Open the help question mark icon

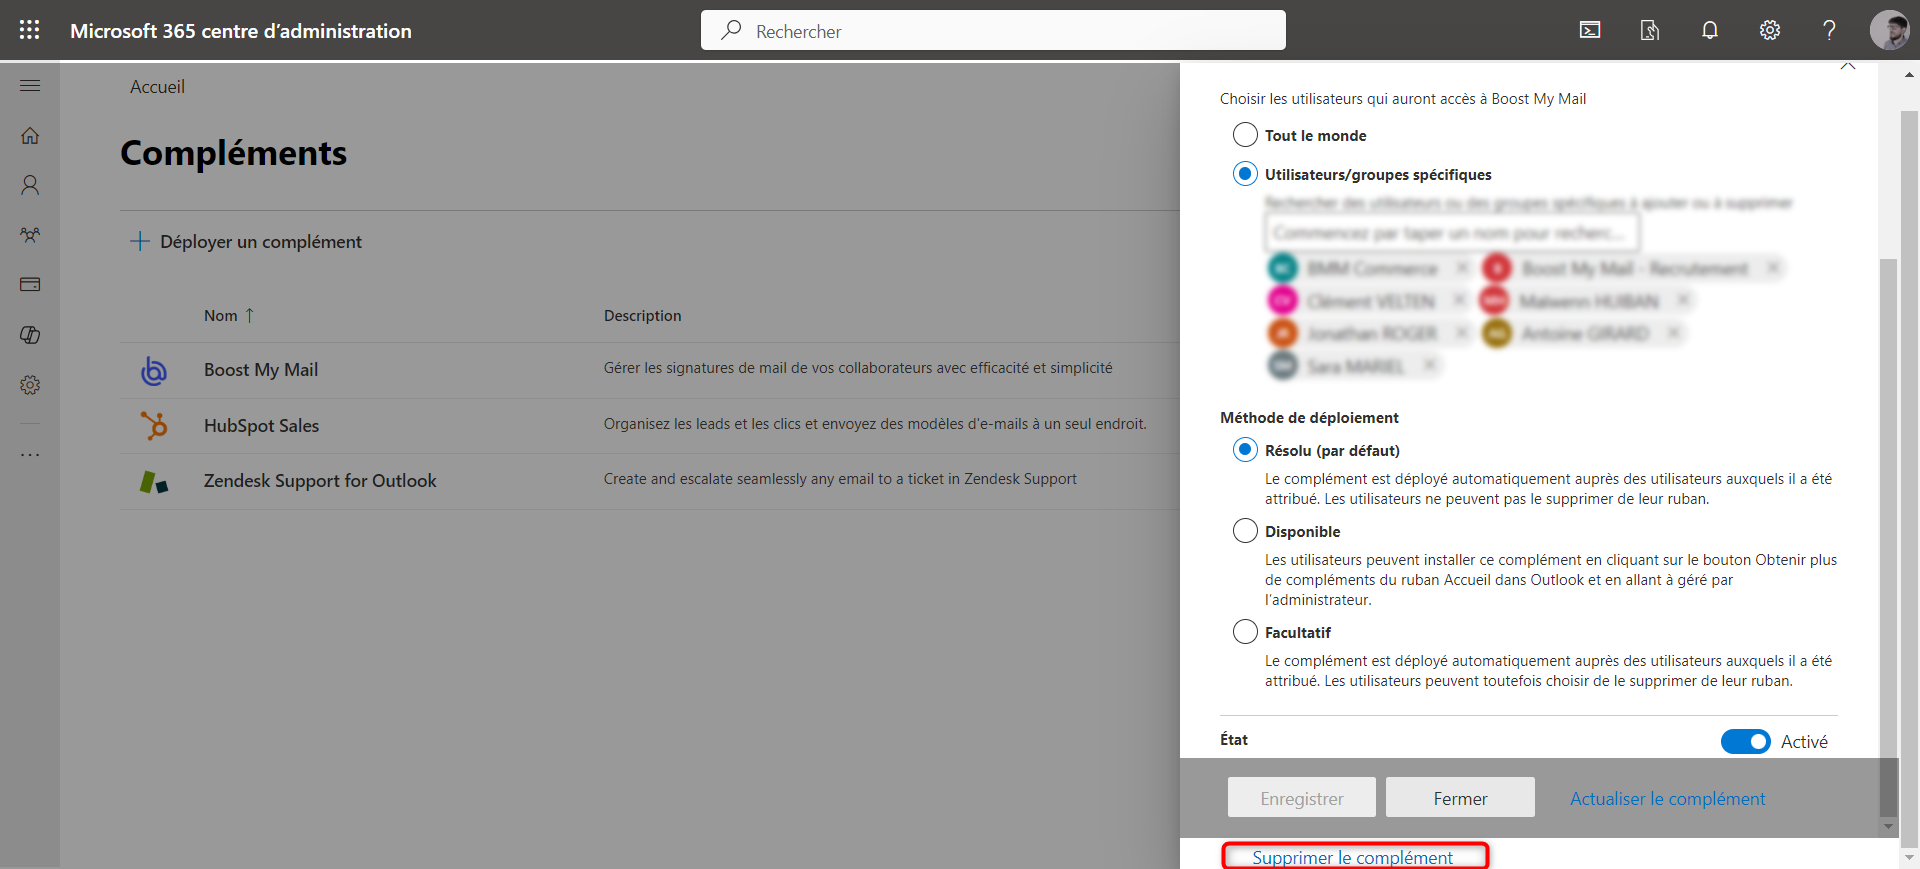(1829, 30)
